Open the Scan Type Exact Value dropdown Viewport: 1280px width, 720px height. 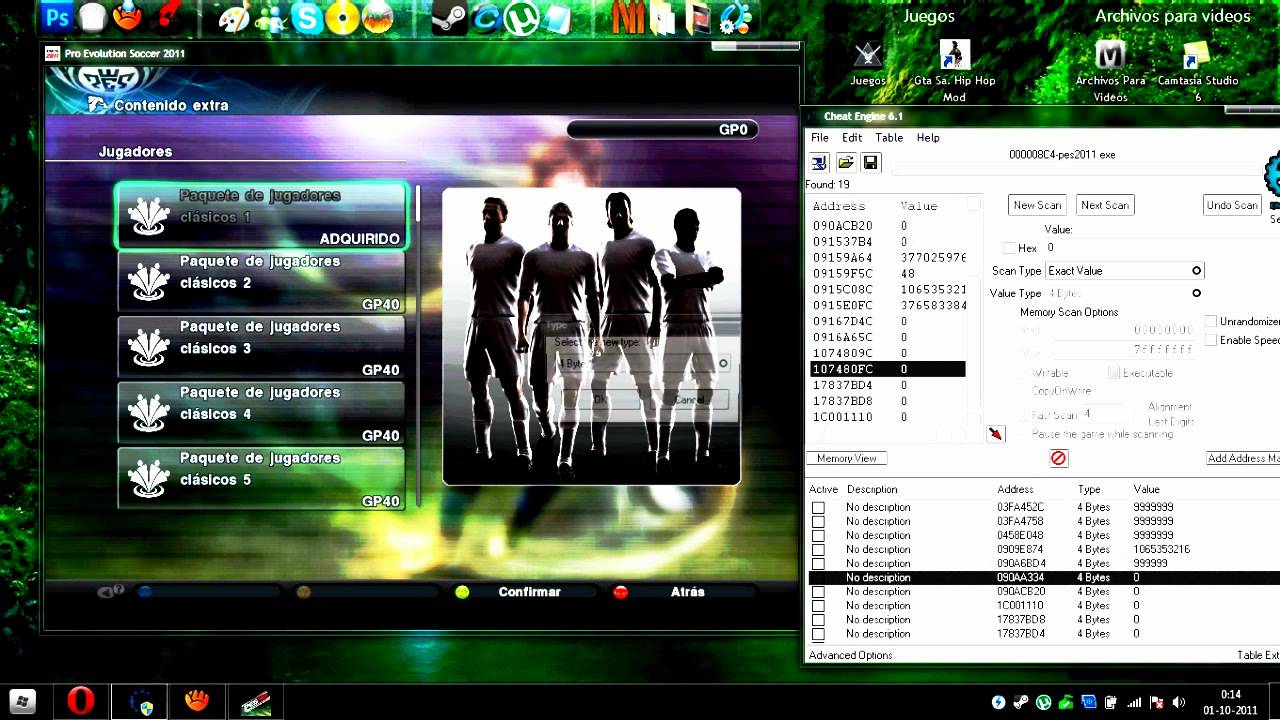click(1124, 271)
